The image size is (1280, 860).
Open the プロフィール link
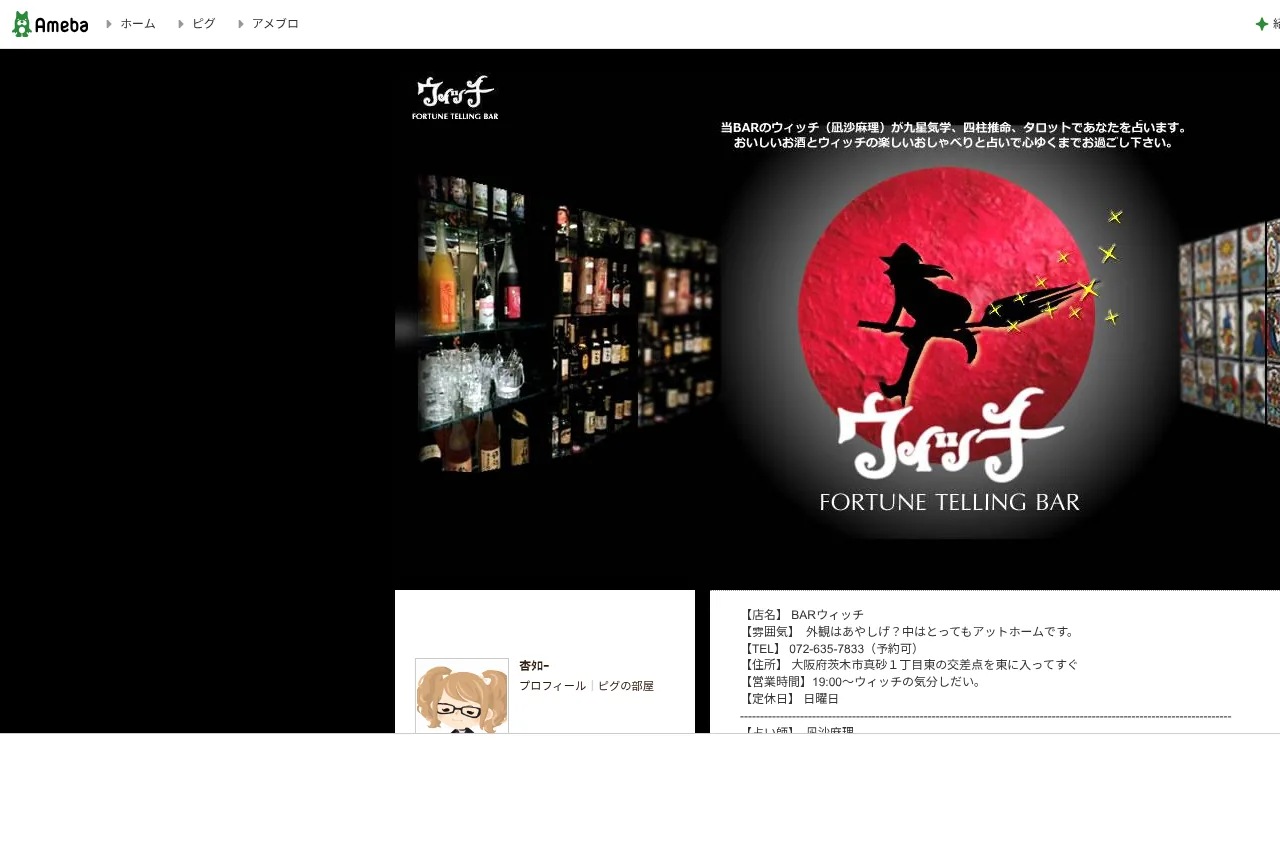pos(552,686)
